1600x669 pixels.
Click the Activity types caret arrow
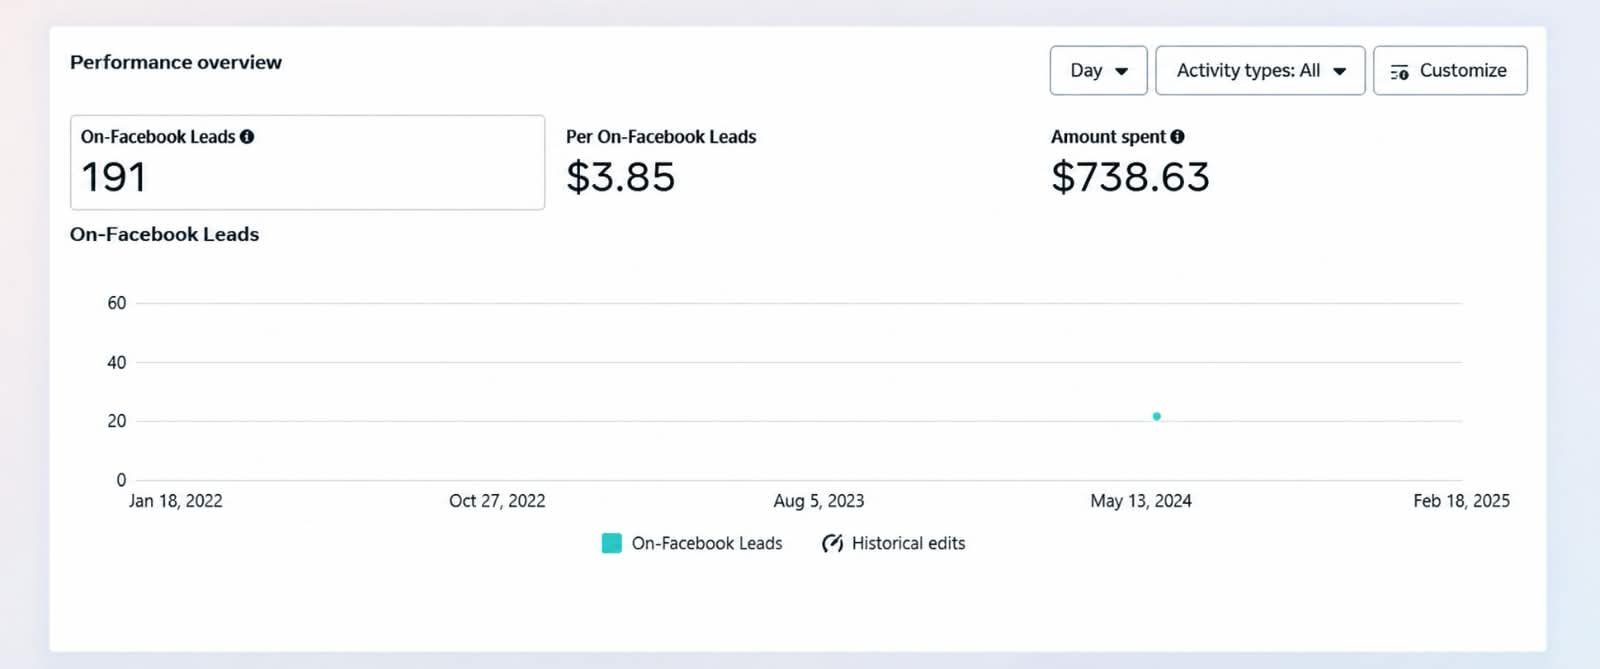[x=1339, y=71]
